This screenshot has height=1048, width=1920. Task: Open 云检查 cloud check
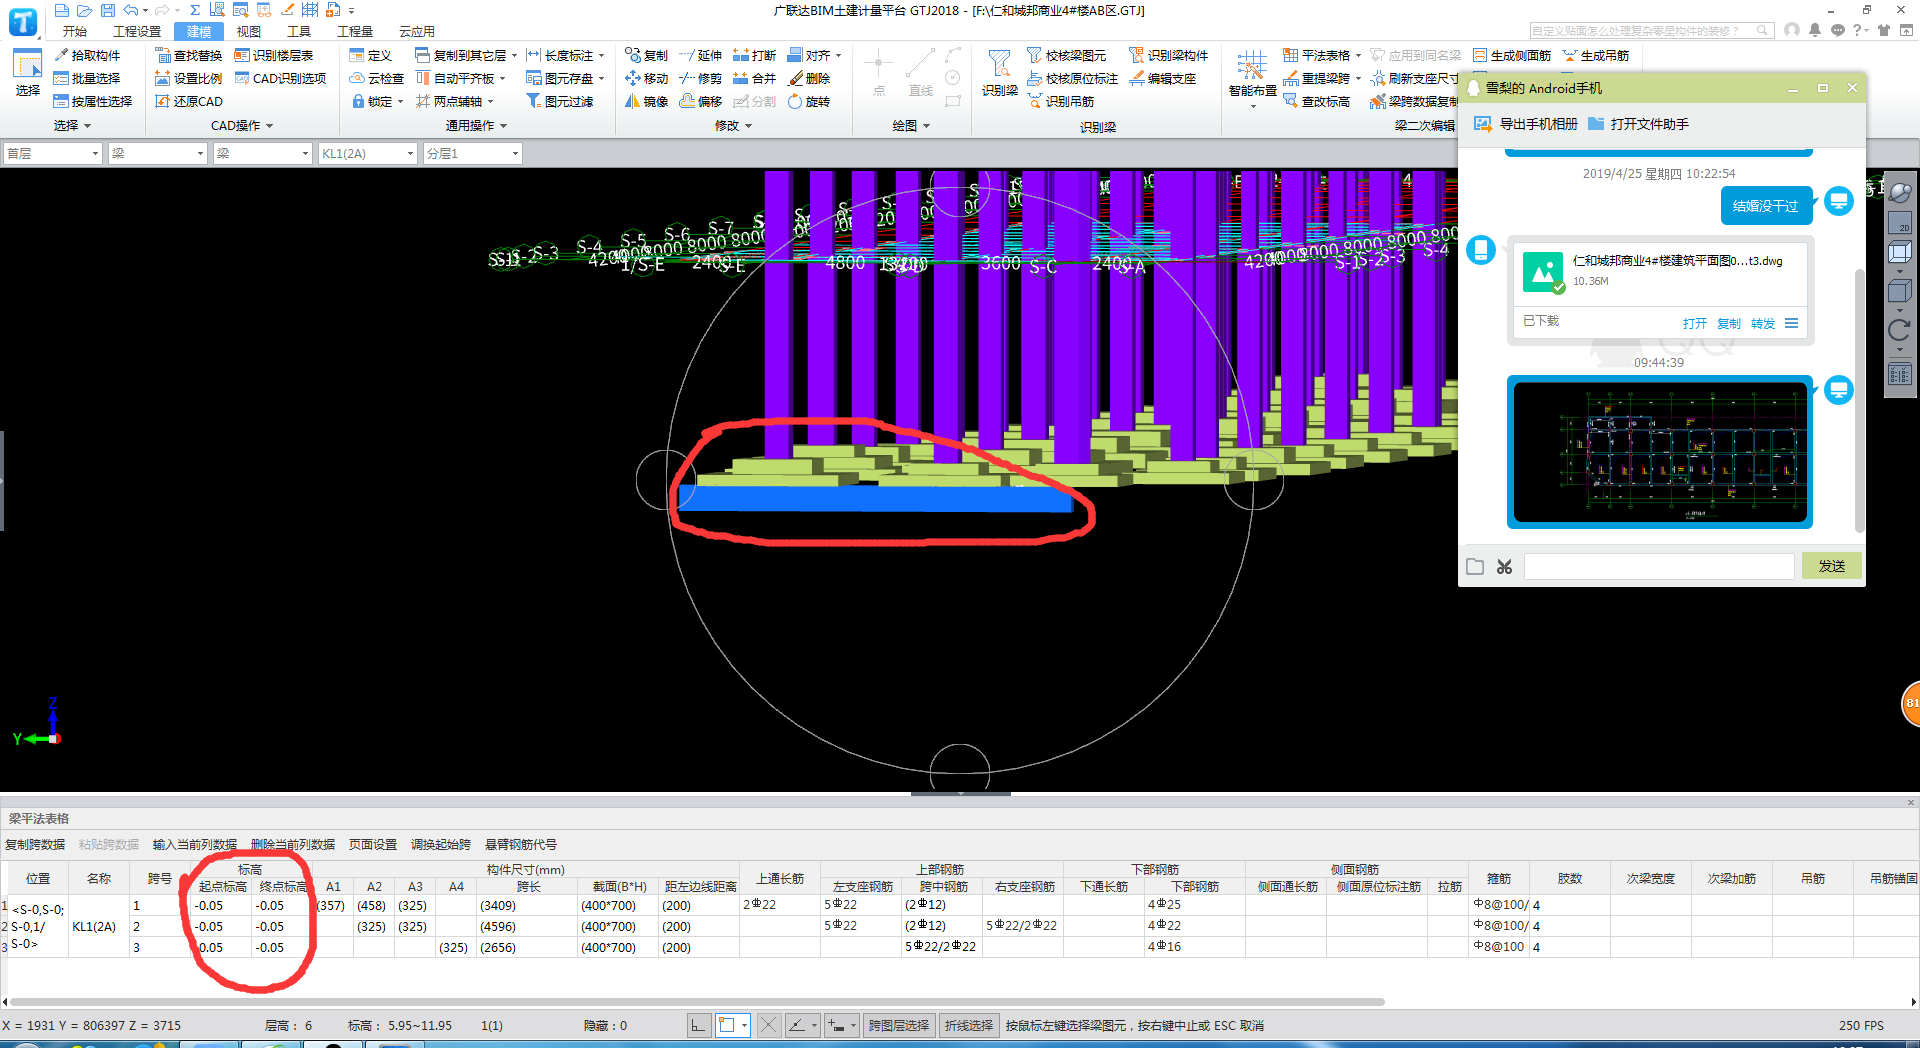tap(377, 78)
